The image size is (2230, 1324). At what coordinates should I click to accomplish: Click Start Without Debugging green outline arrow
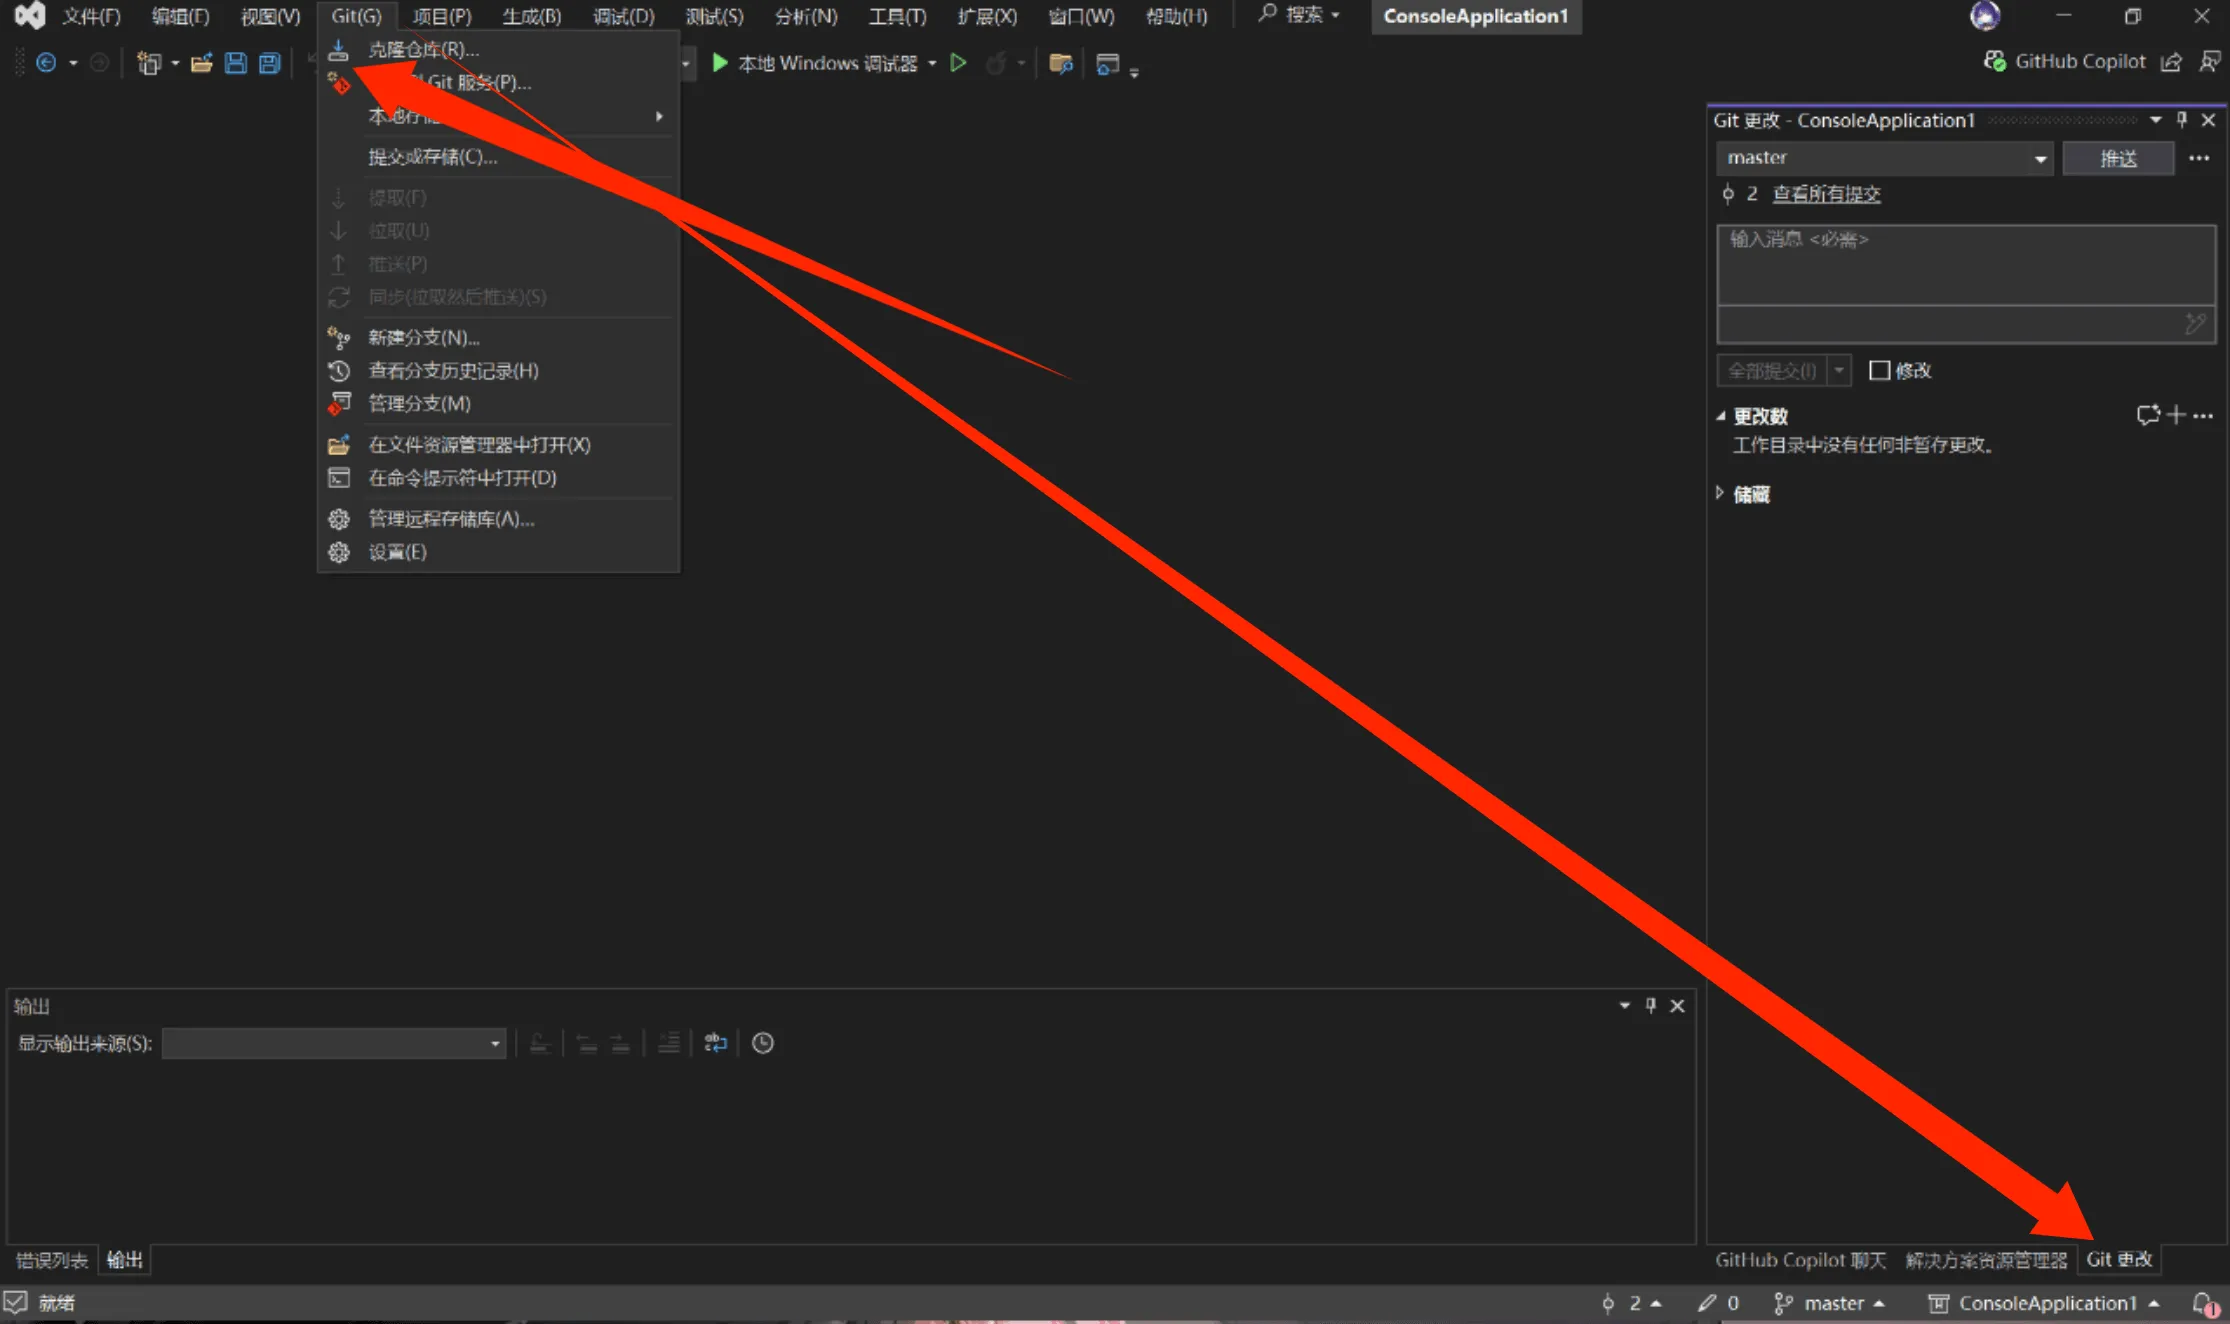click(x=958, y=63)
